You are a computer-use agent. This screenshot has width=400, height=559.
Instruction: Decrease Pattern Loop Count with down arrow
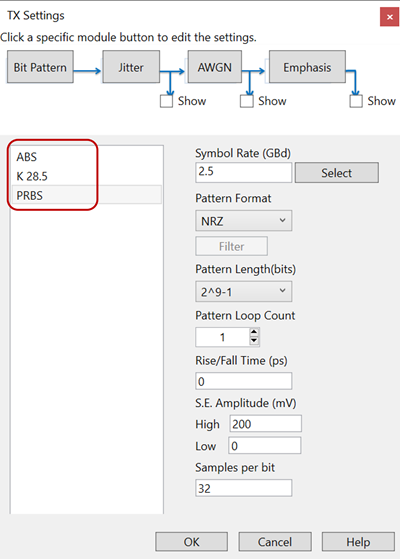point(254,341)
